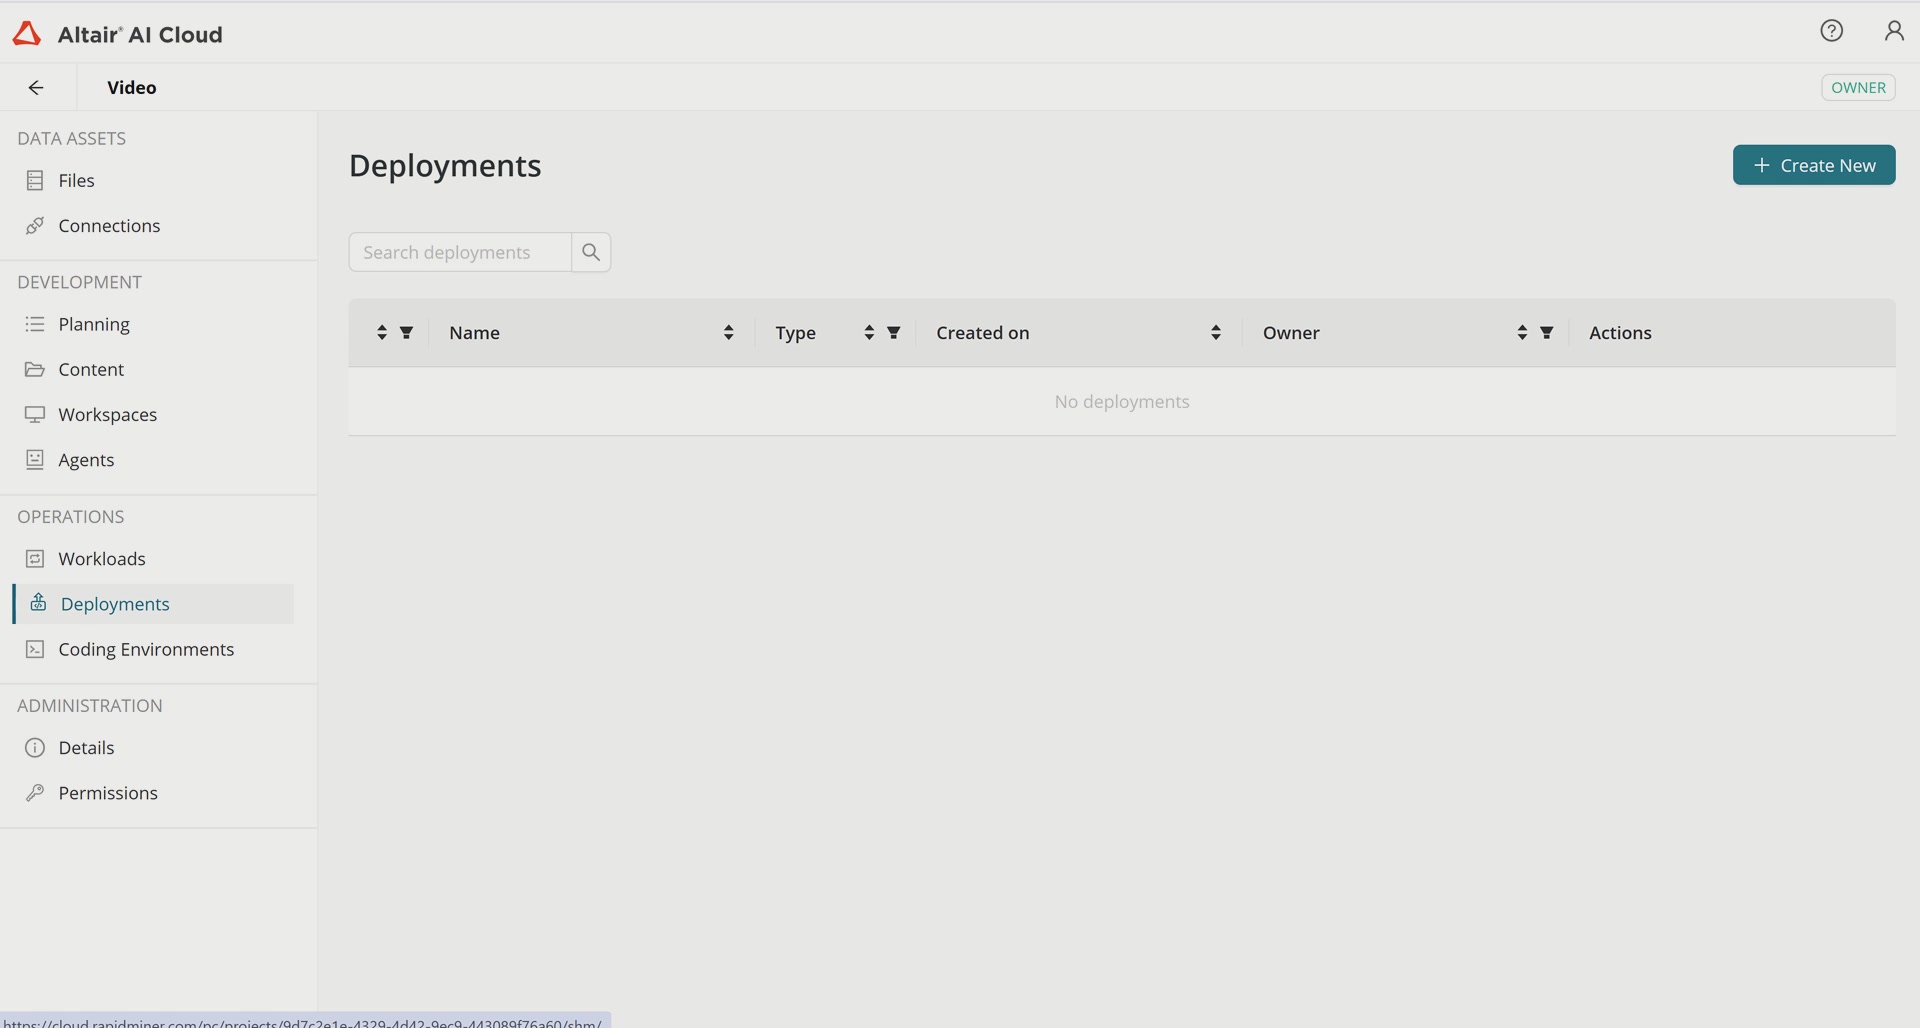Click the Altair logo icon
This screenshot has height=1028, width=1920.
[x=27, y=34]
